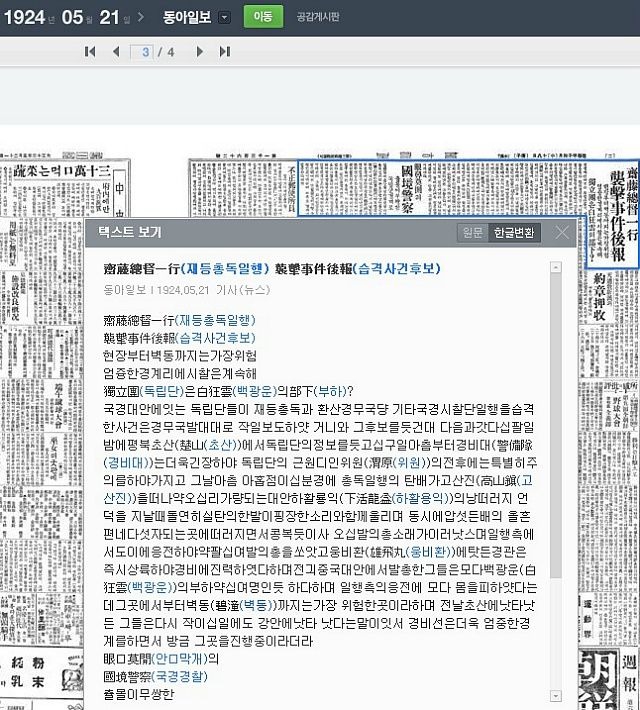Click the 동아일보 1924.05.21 byline text
Image resolution: width=640 pixels, height=710 pixels.
[187, 290]
